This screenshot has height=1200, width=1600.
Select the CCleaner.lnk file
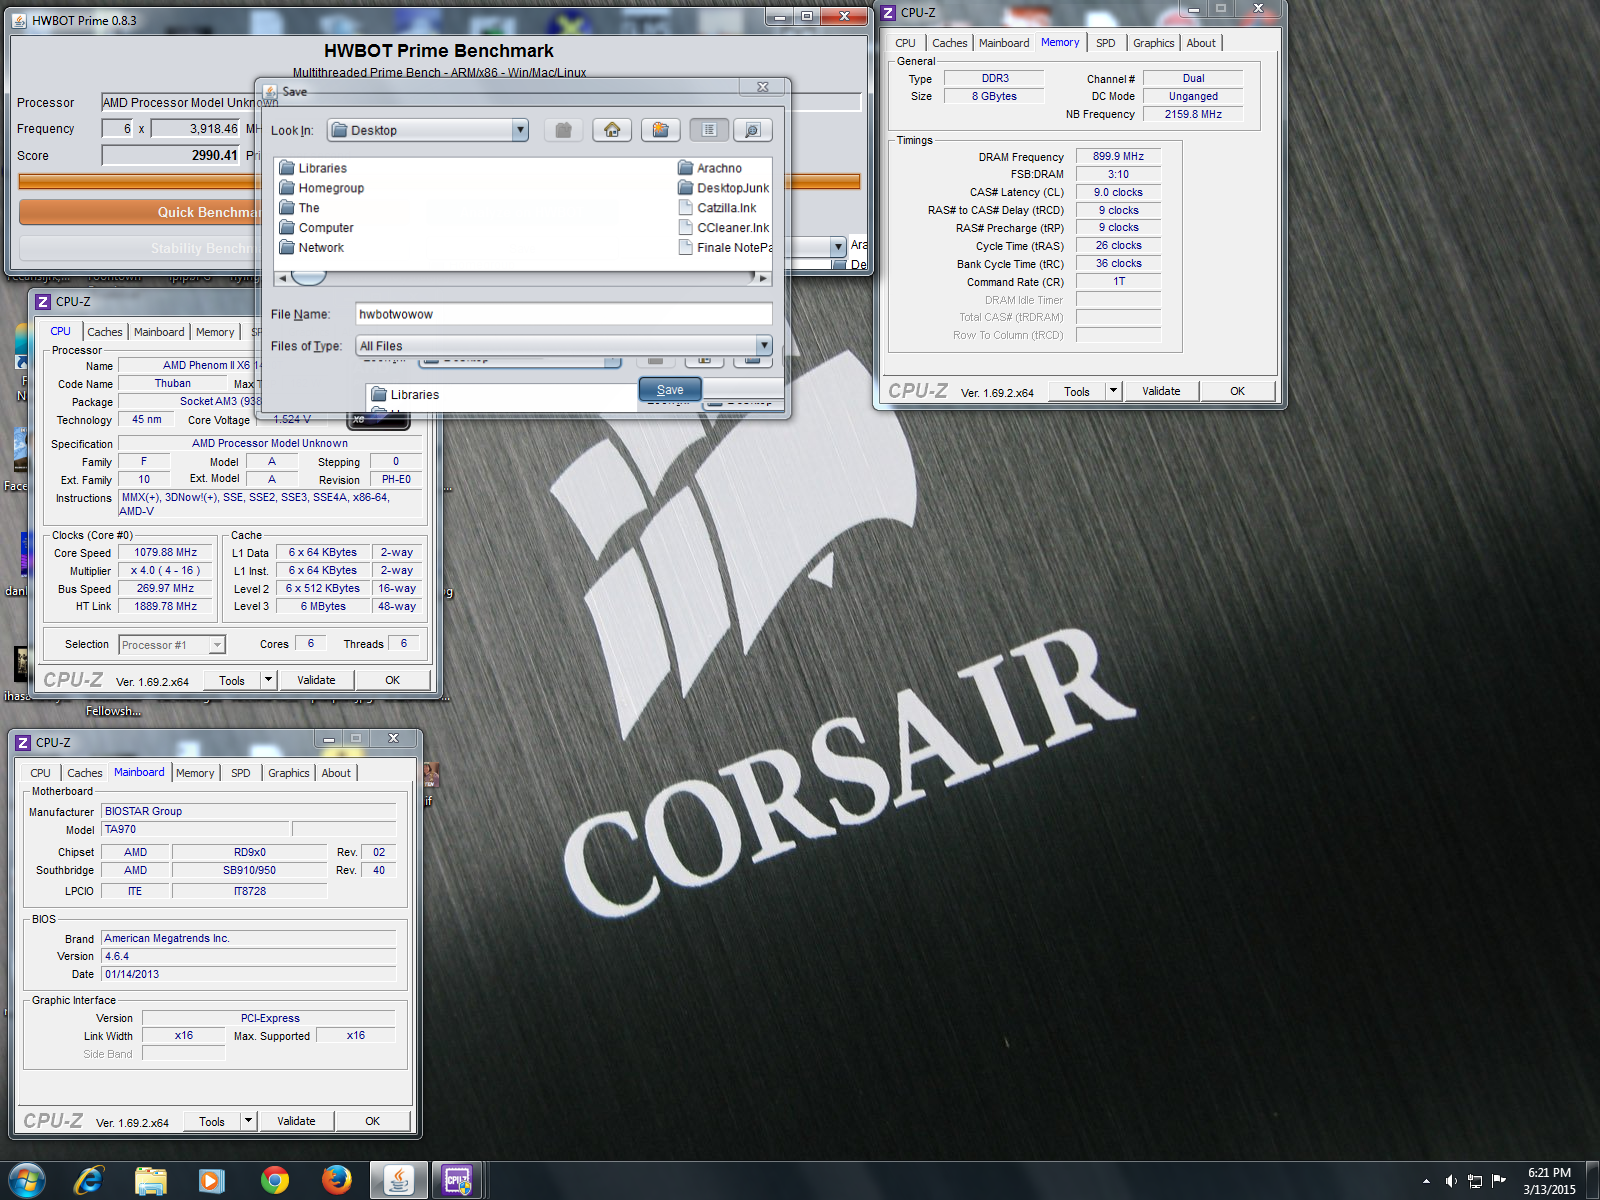point(724,228)
